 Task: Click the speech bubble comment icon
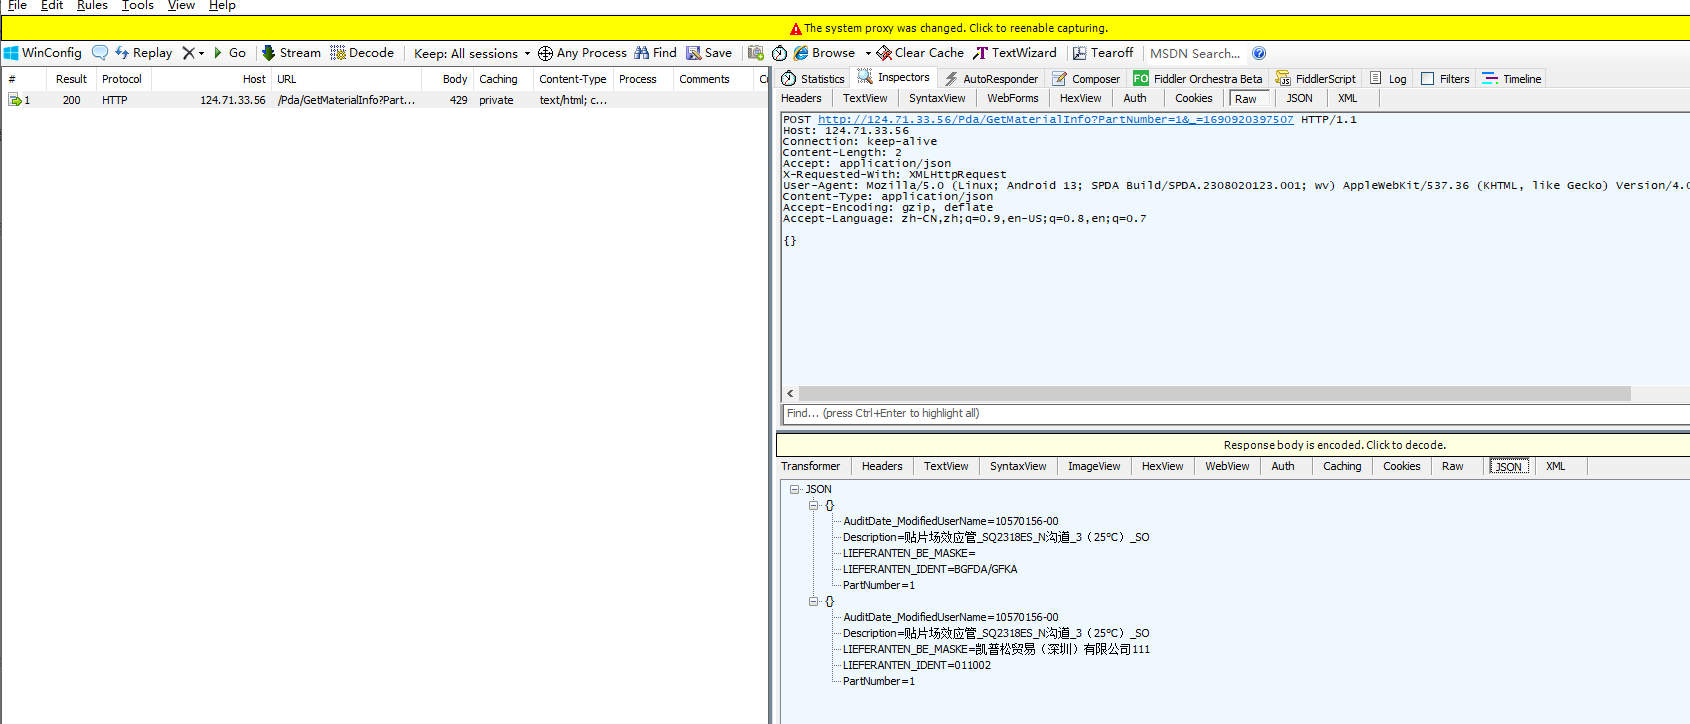pyautogui.click(x=99, y=53)
